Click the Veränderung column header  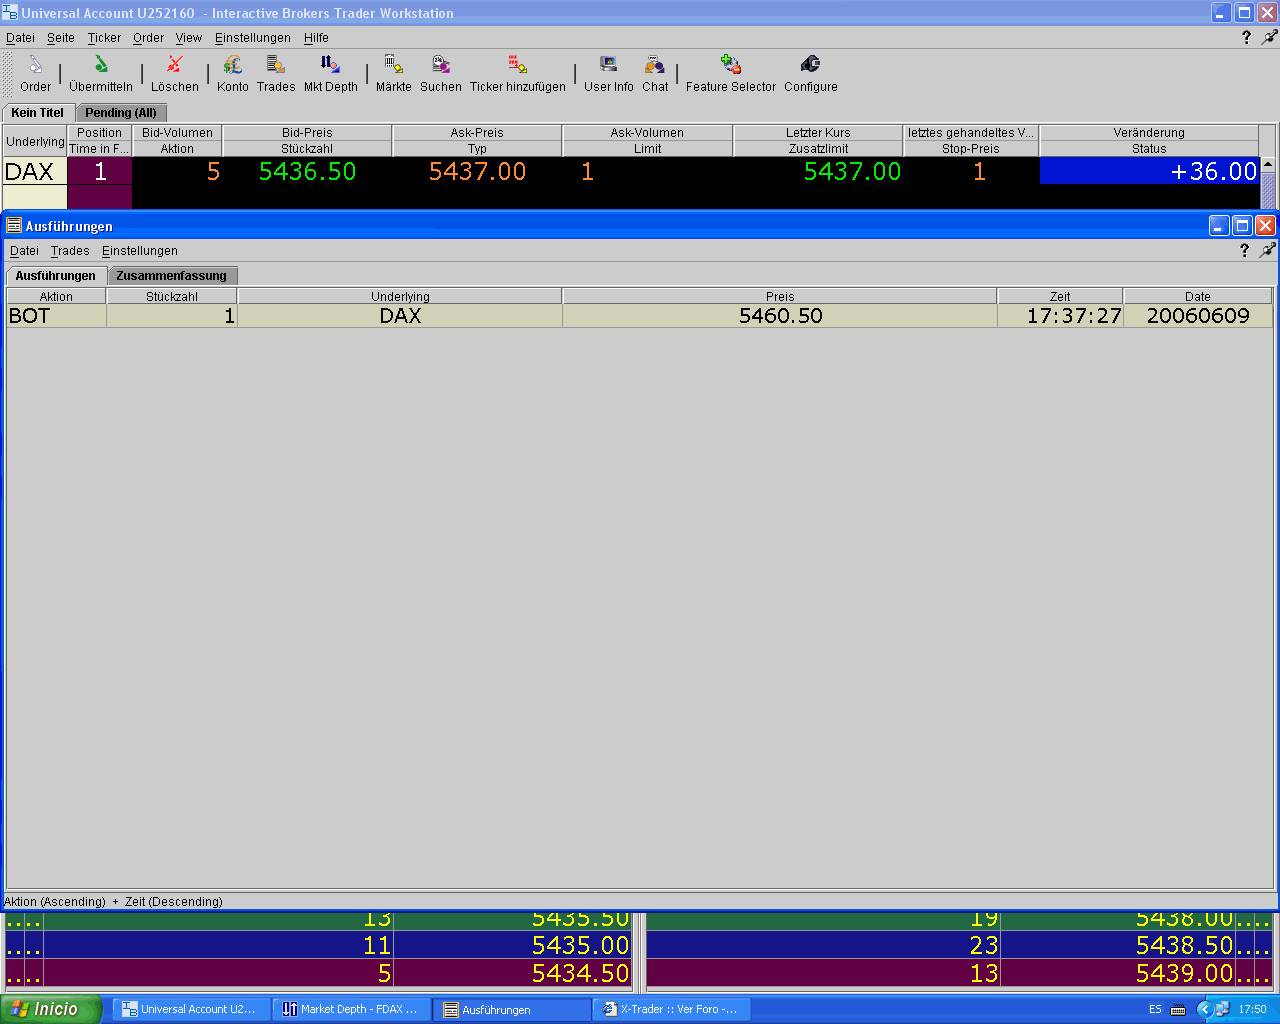[x=1149, y=132]
